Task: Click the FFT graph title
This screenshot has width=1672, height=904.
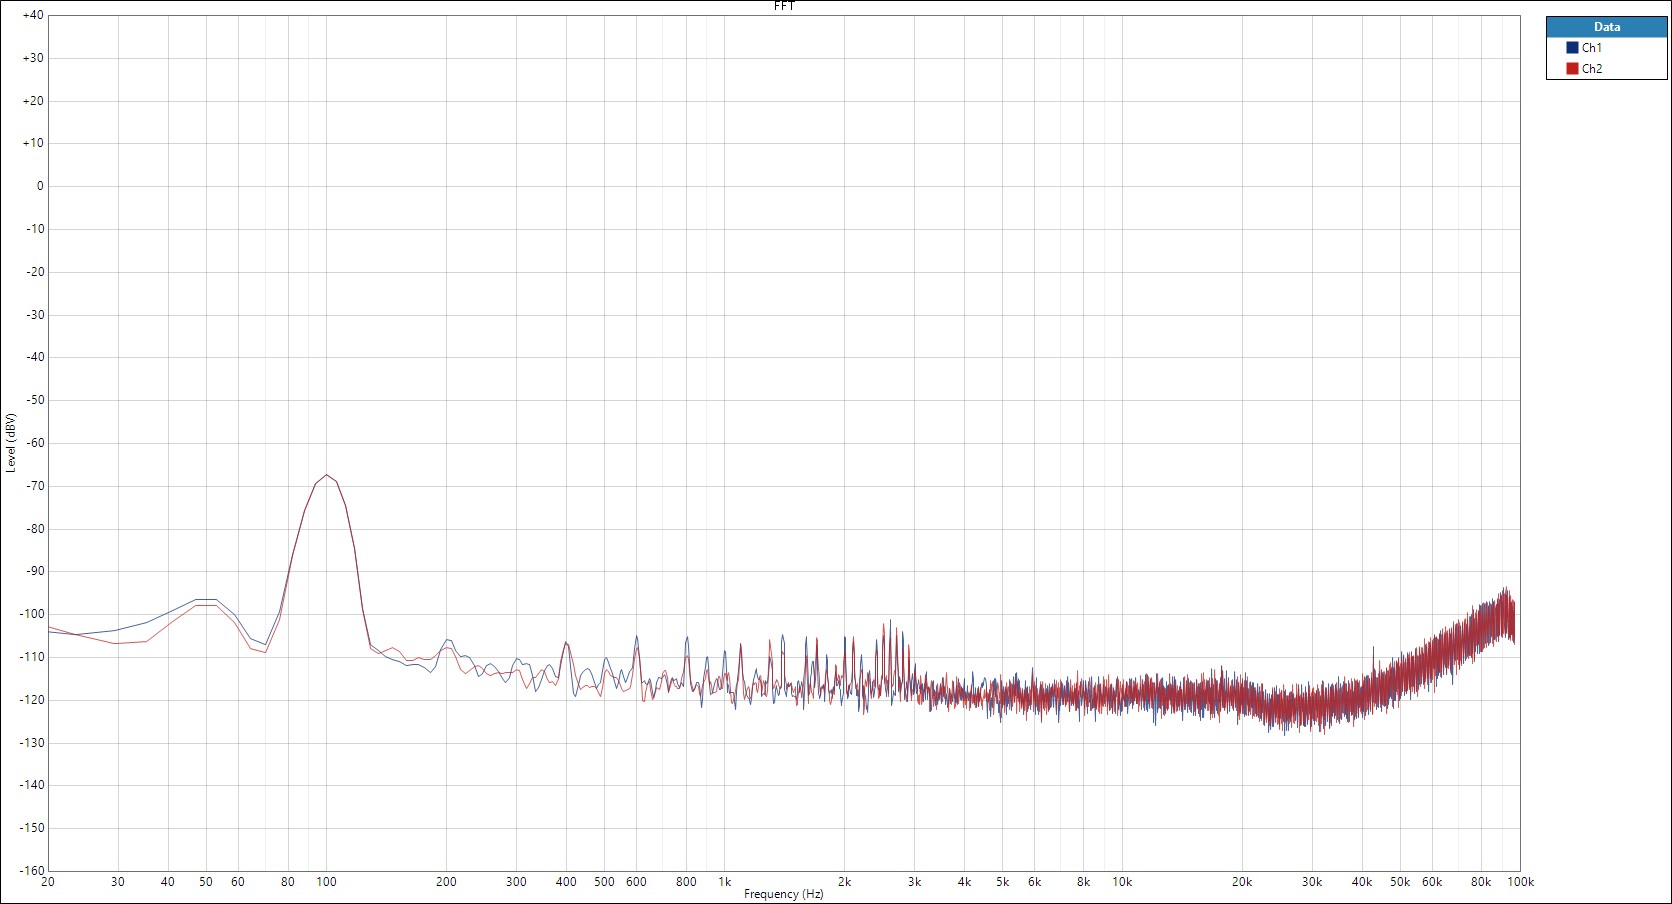Action: pyautogui.click(x=784, y=6)
